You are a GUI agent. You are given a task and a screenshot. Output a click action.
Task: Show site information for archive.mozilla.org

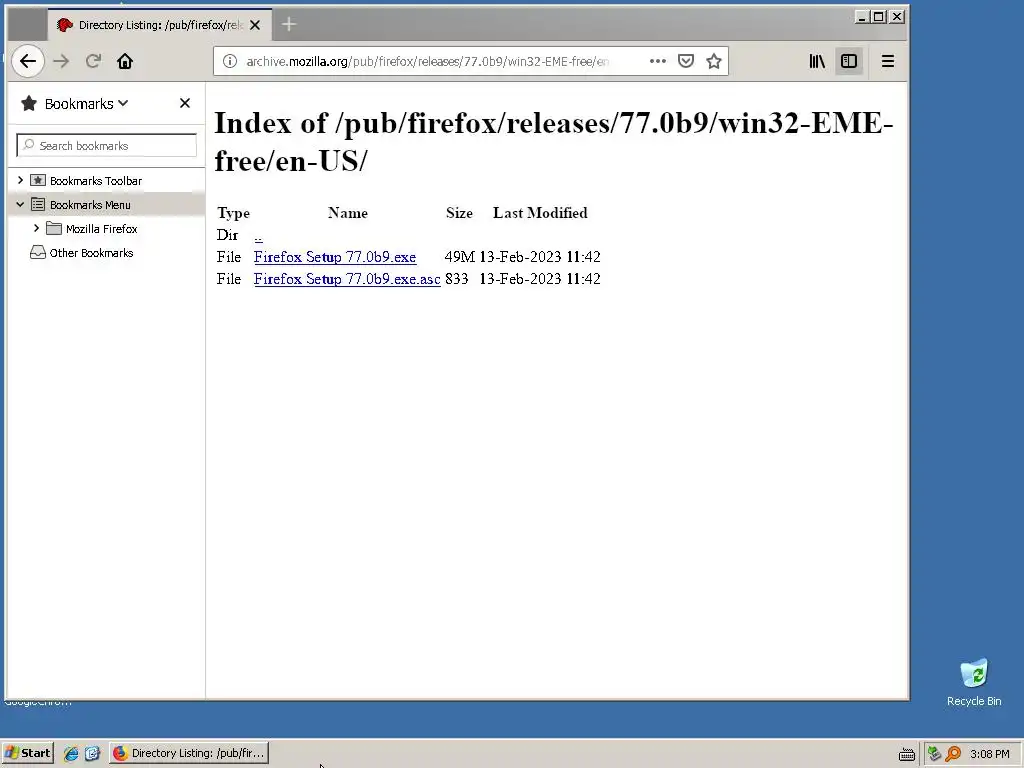tap(230, 61)
